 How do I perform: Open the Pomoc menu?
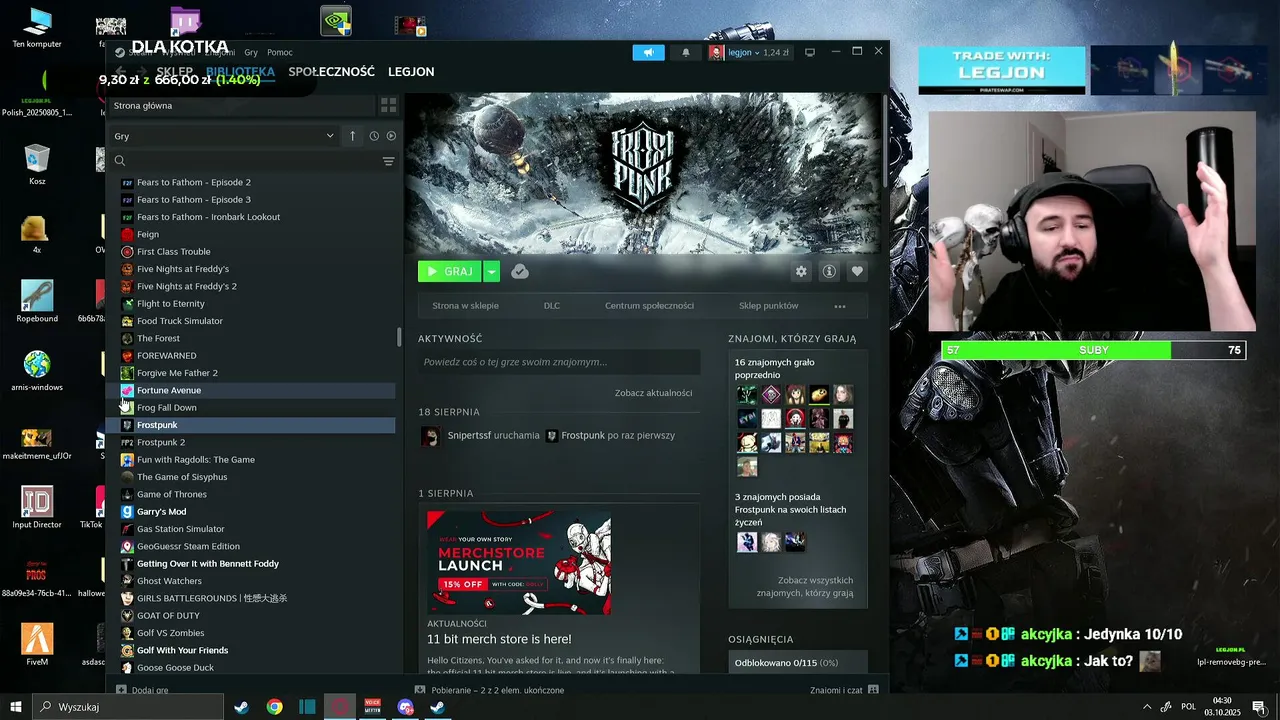(x=280, y=52)
